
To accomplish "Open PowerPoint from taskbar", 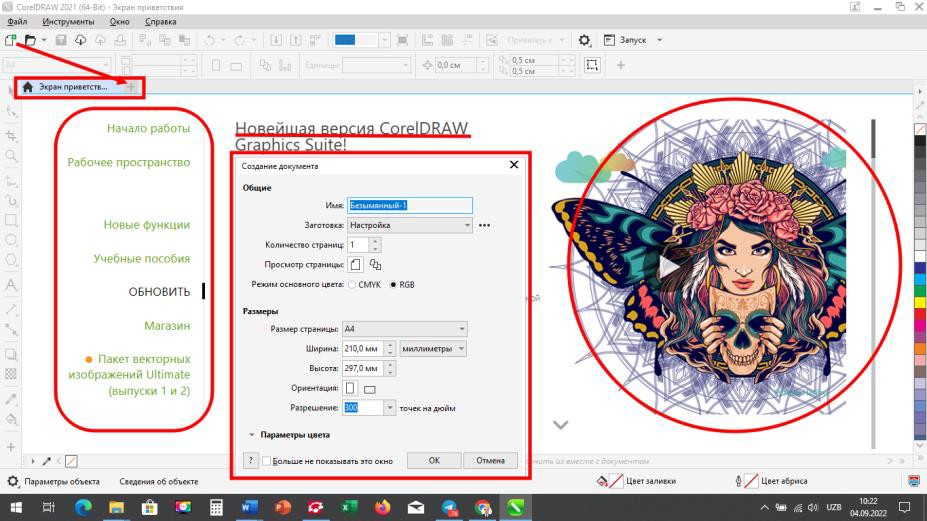I will pos(283,507).
